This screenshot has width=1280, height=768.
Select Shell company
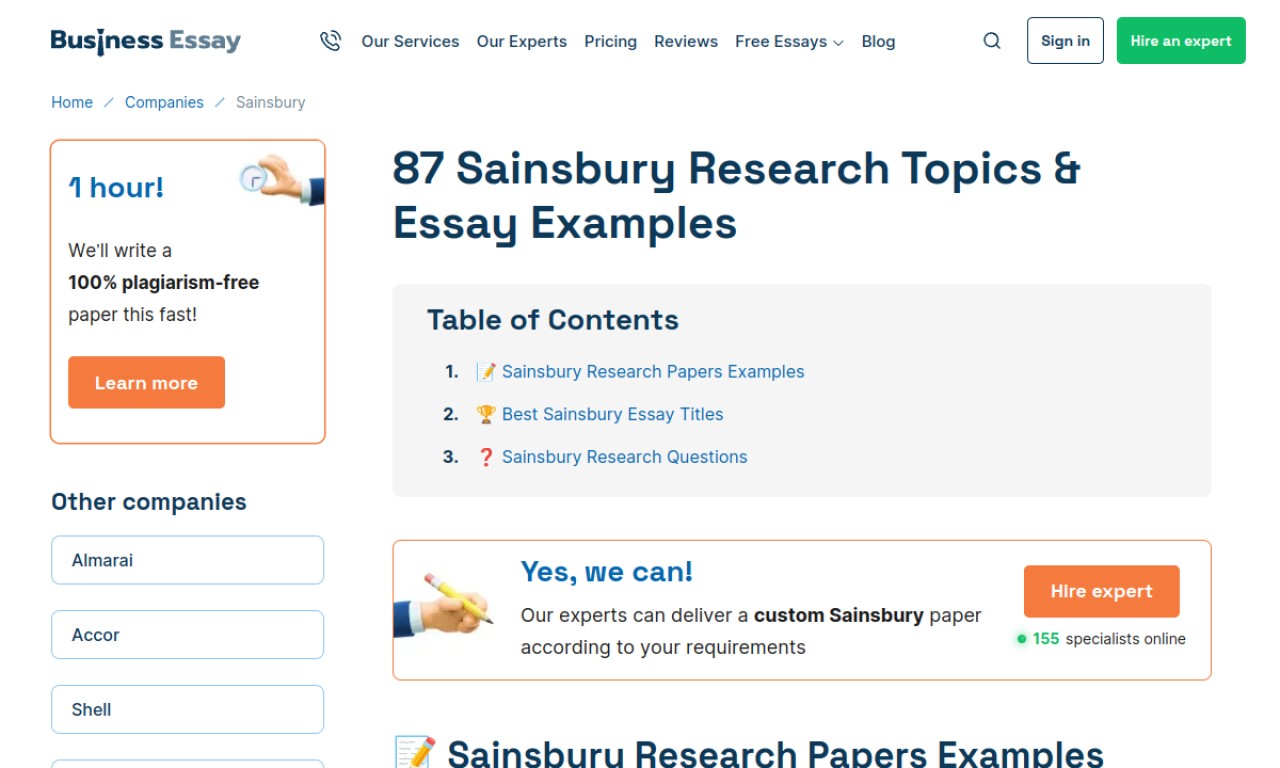188,709
